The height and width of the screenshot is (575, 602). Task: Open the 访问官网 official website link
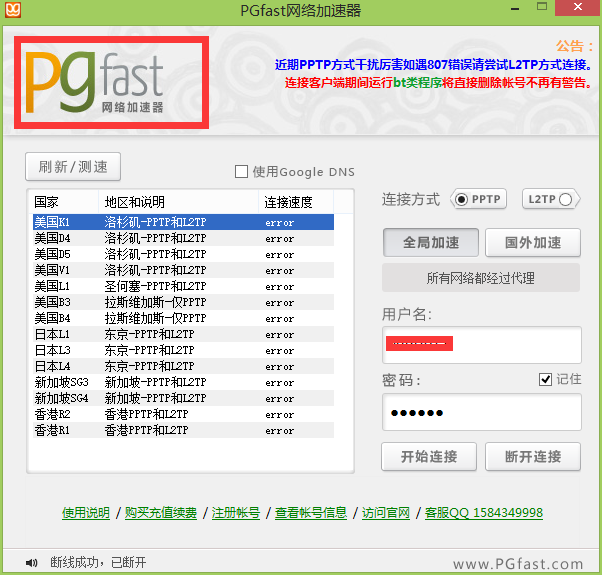tap(386, 513)
